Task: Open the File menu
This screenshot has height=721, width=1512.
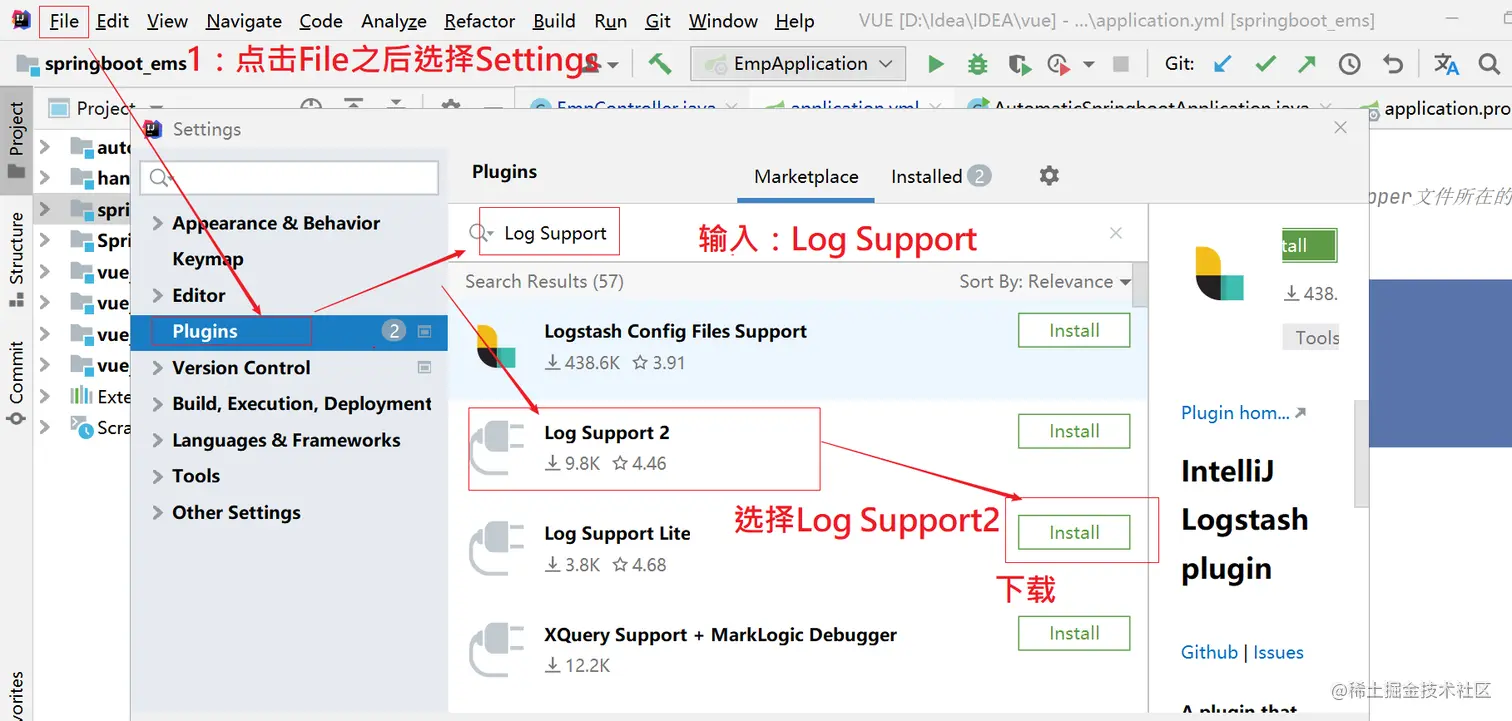Action: point(64,21)
